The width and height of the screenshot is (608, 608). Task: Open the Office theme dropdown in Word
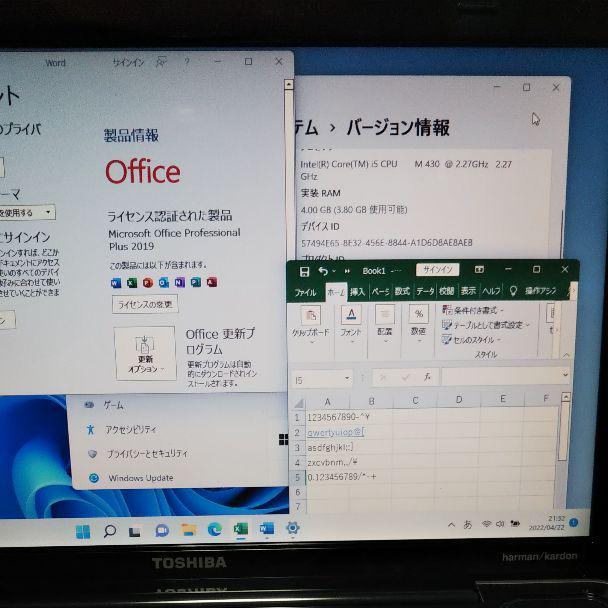[x=48, y=212]
